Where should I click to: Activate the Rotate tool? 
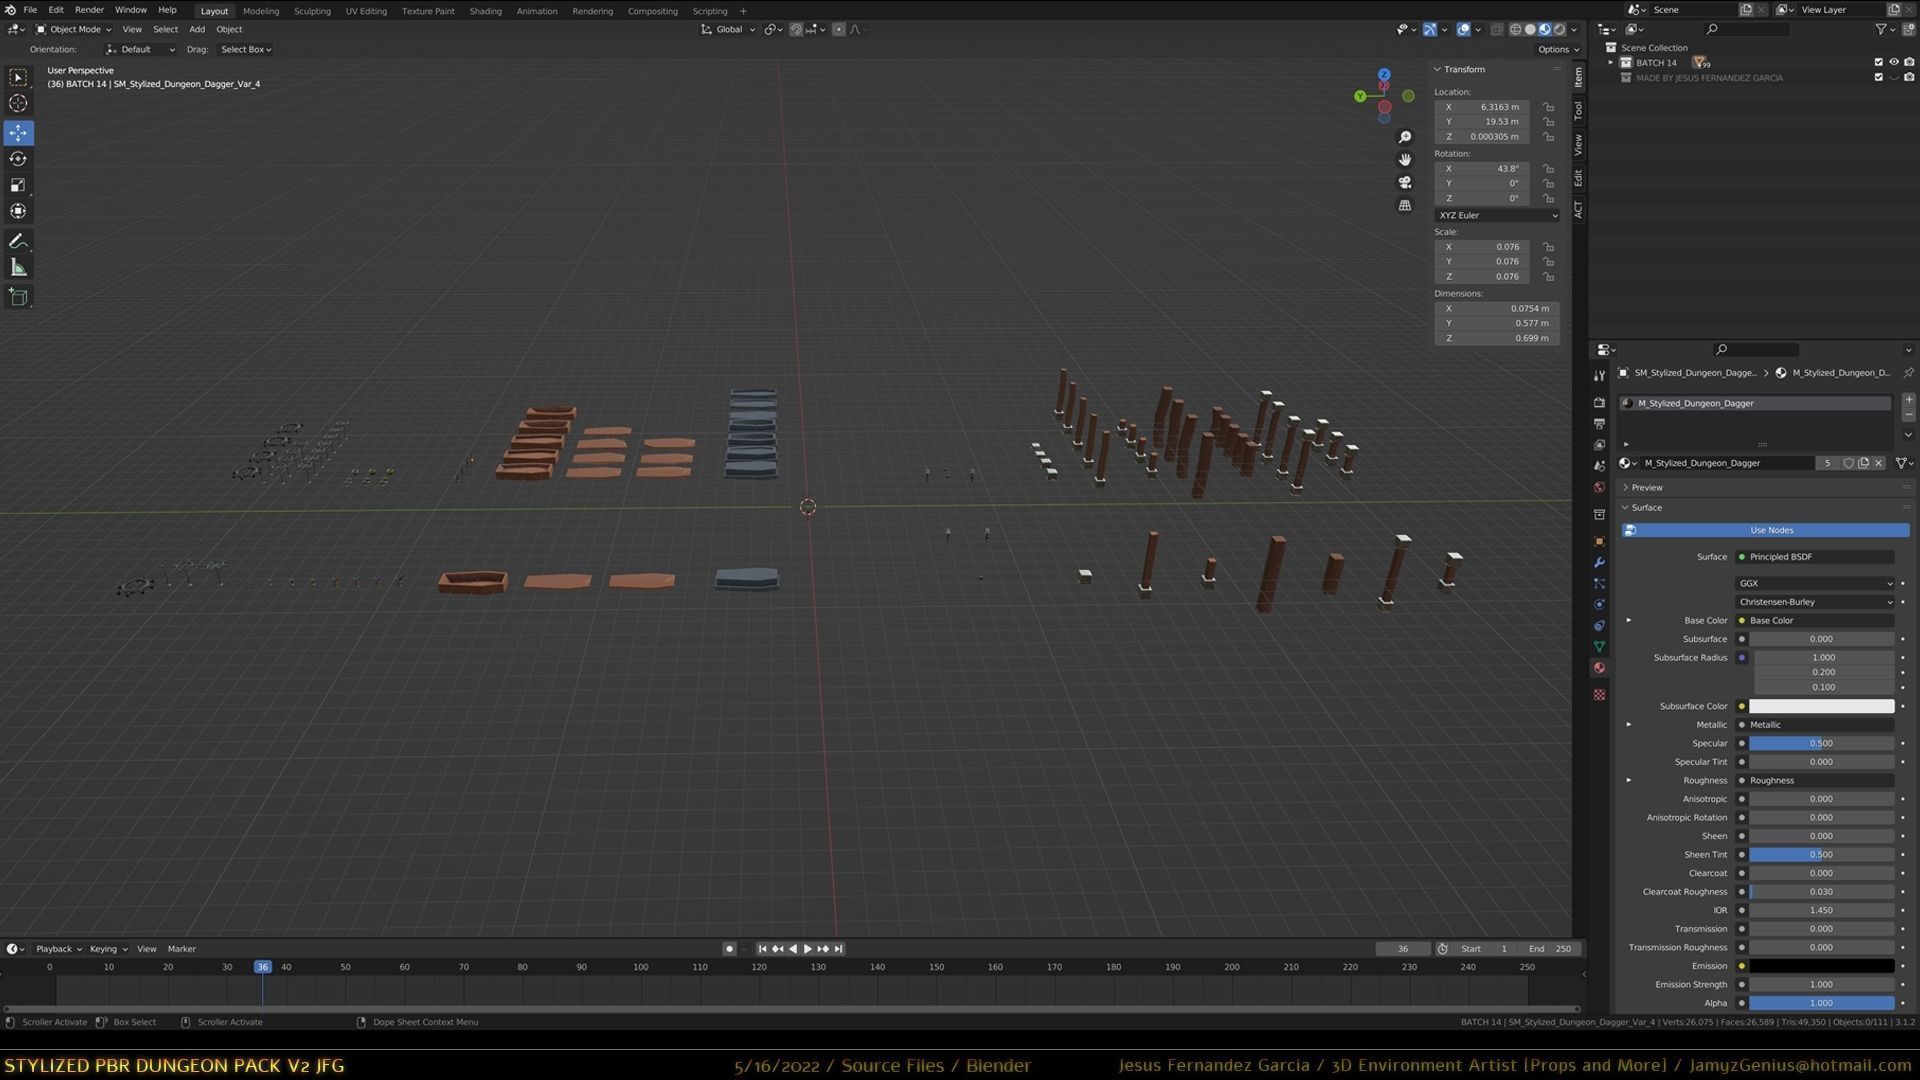[18, 159]
